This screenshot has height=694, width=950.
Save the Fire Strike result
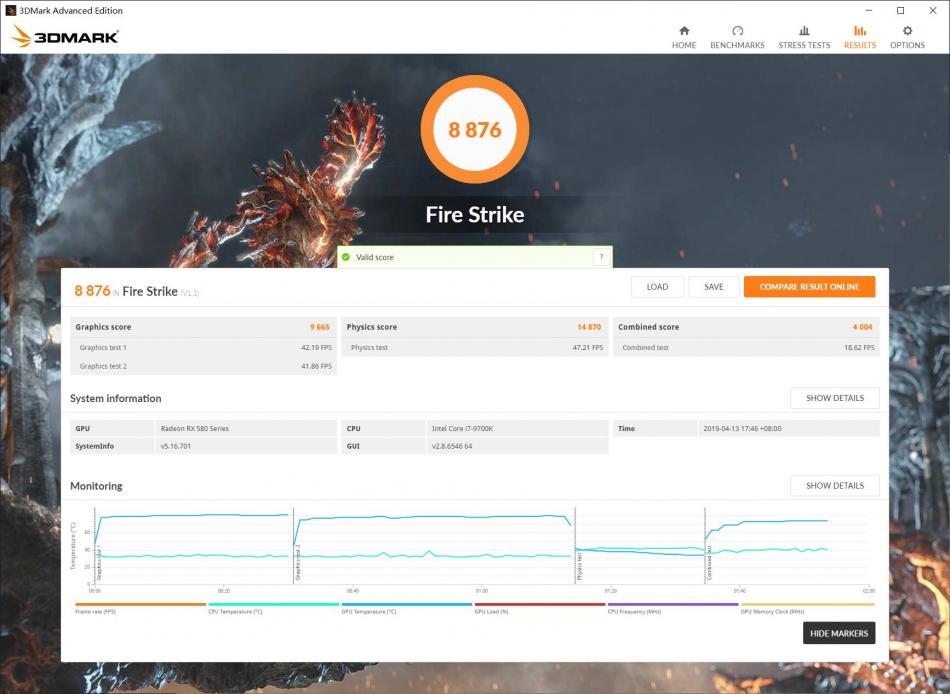pyautogui.click(x=714, y=286)
